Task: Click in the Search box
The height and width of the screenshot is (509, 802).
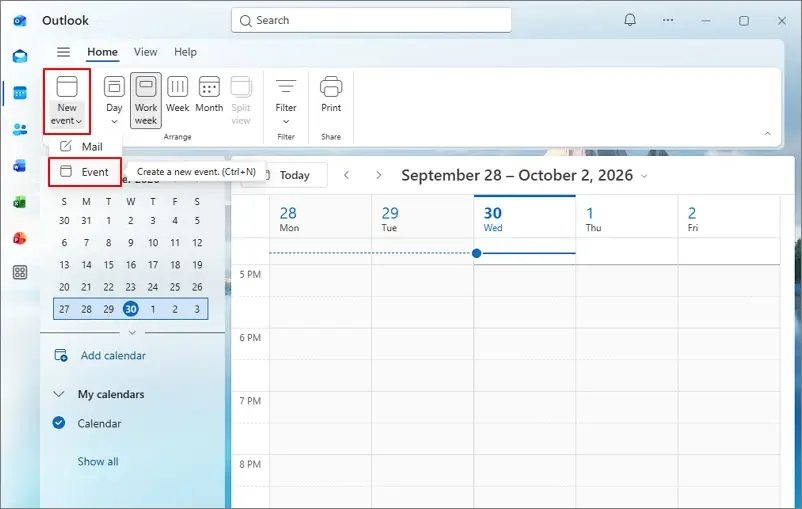Action: pos(371,20)
